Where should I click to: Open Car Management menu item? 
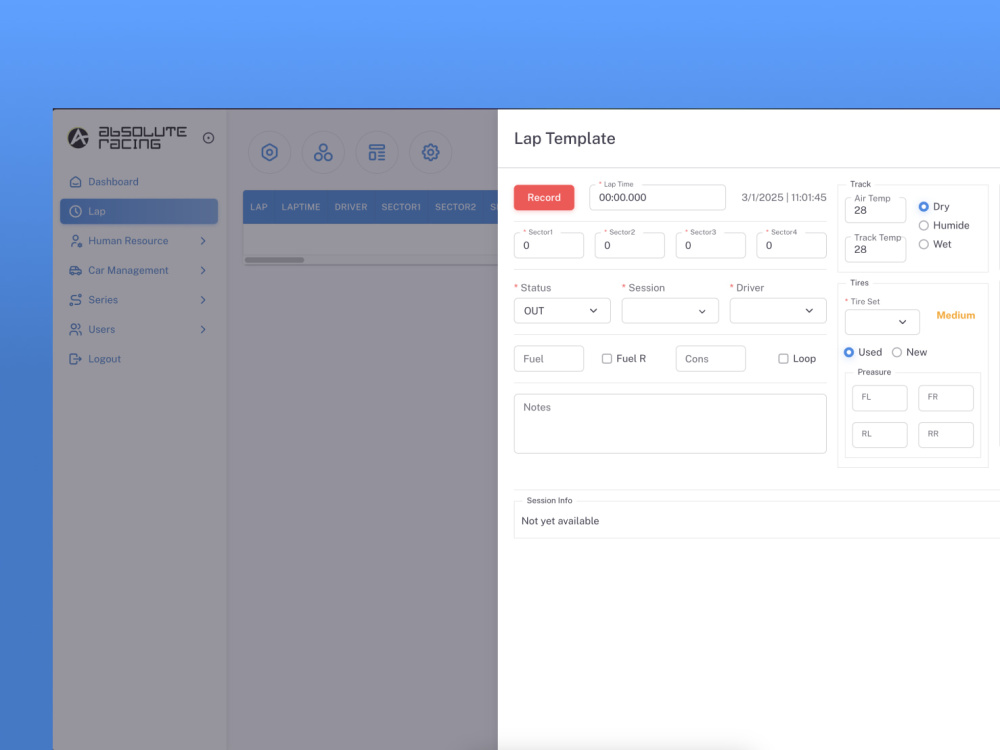(x=139, y=270)
